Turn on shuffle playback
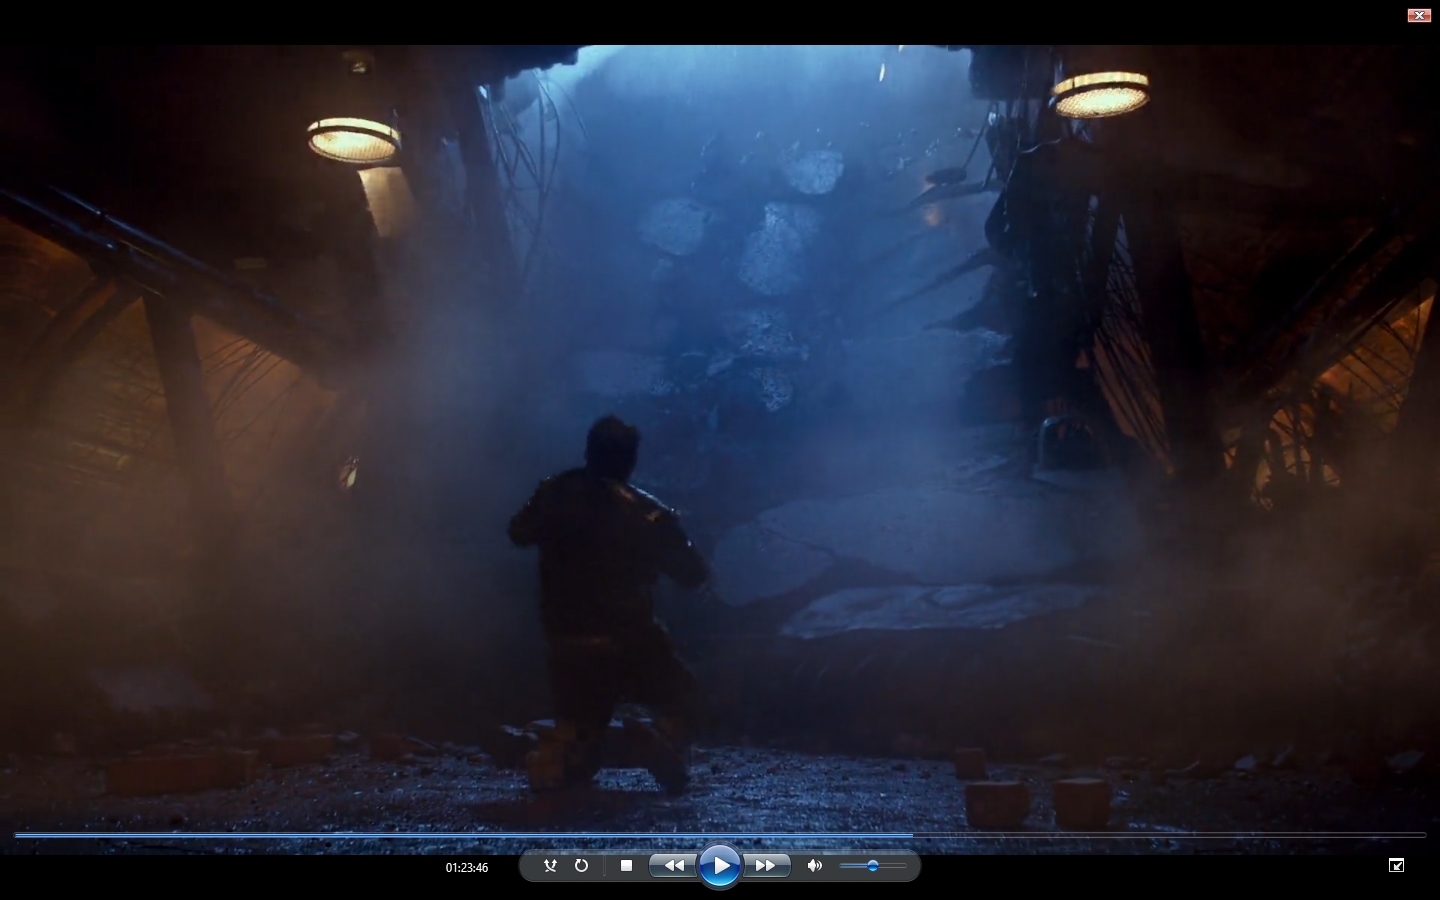 click(x=550, y=866)
